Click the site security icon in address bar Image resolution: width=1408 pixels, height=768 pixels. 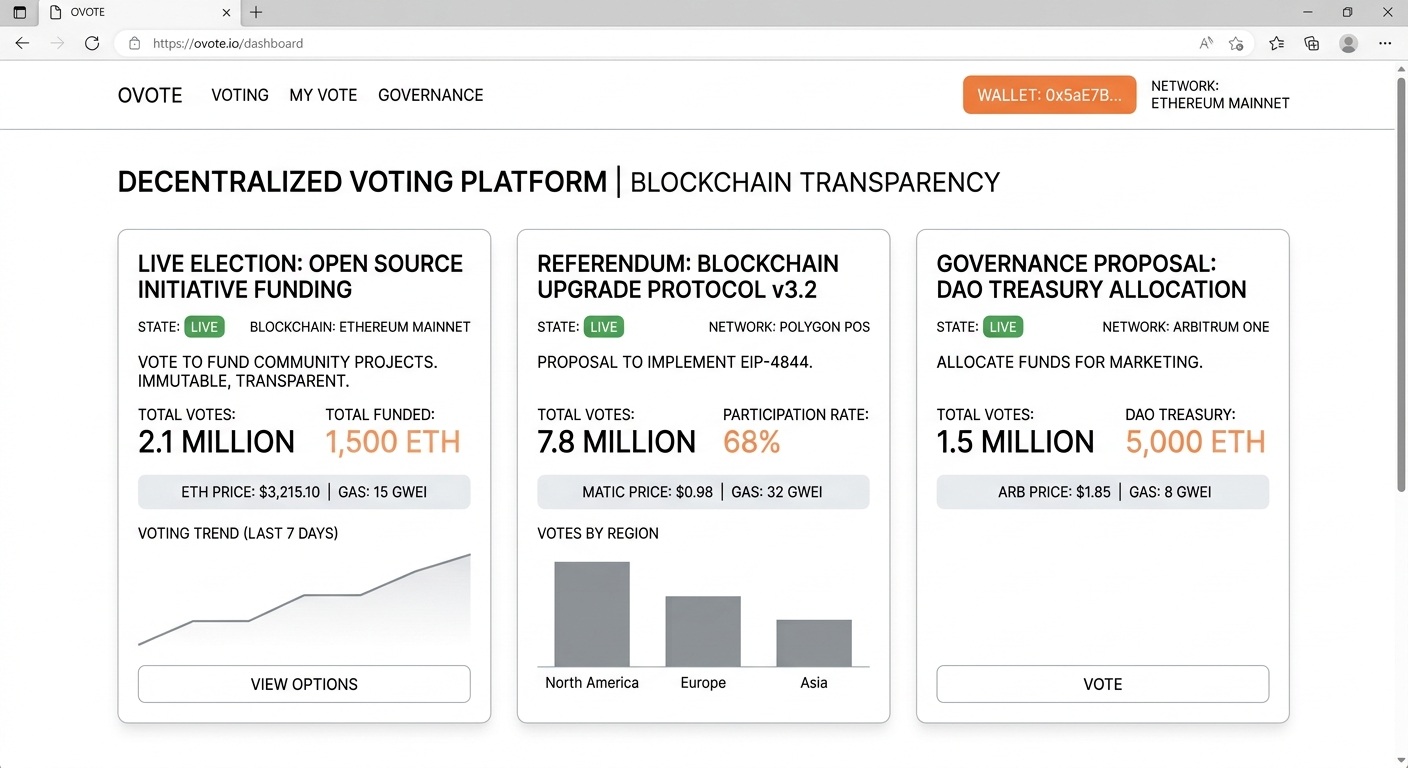(x=133, y=43)
